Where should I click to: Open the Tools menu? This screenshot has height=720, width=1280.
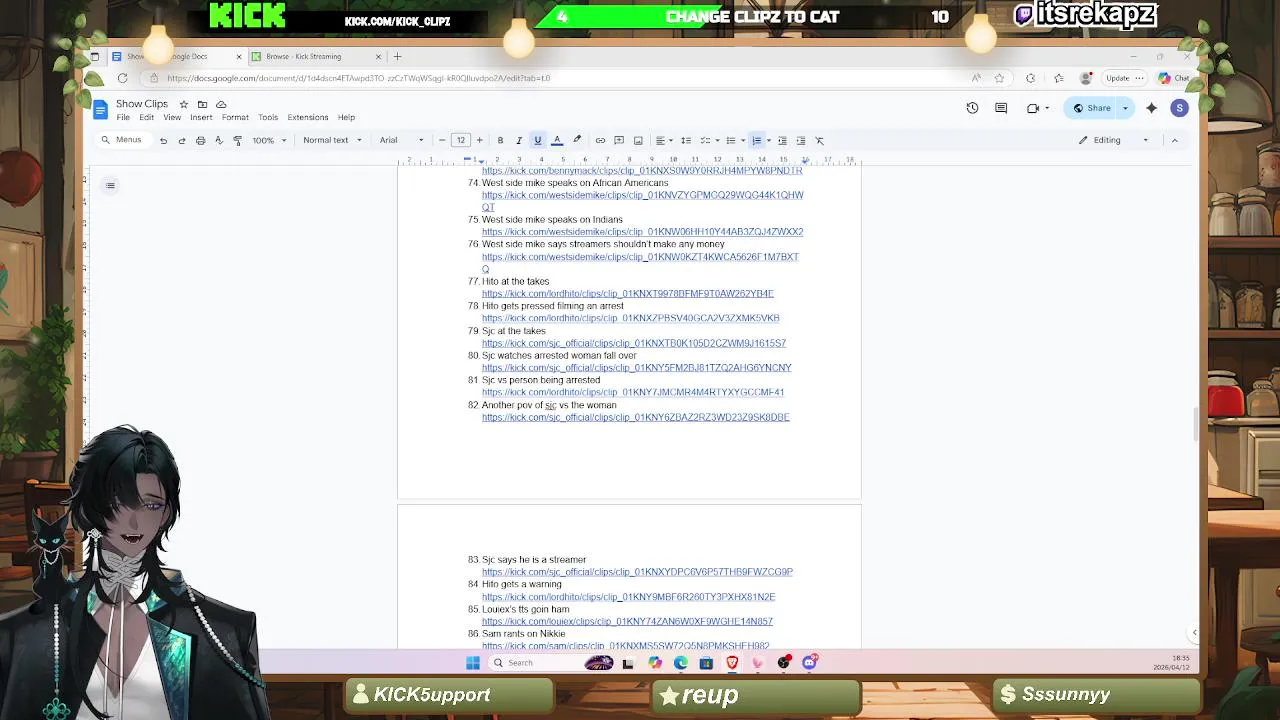point(268,117)
